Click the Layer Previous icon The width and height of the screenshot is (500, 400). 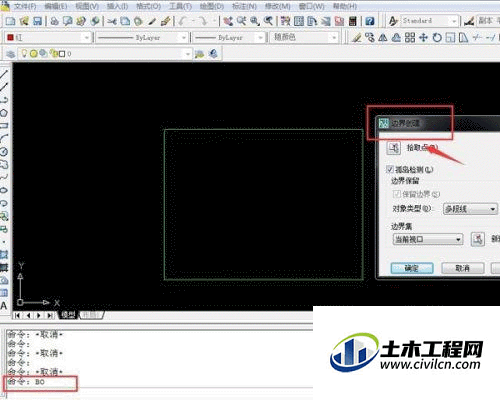point(213,54)
